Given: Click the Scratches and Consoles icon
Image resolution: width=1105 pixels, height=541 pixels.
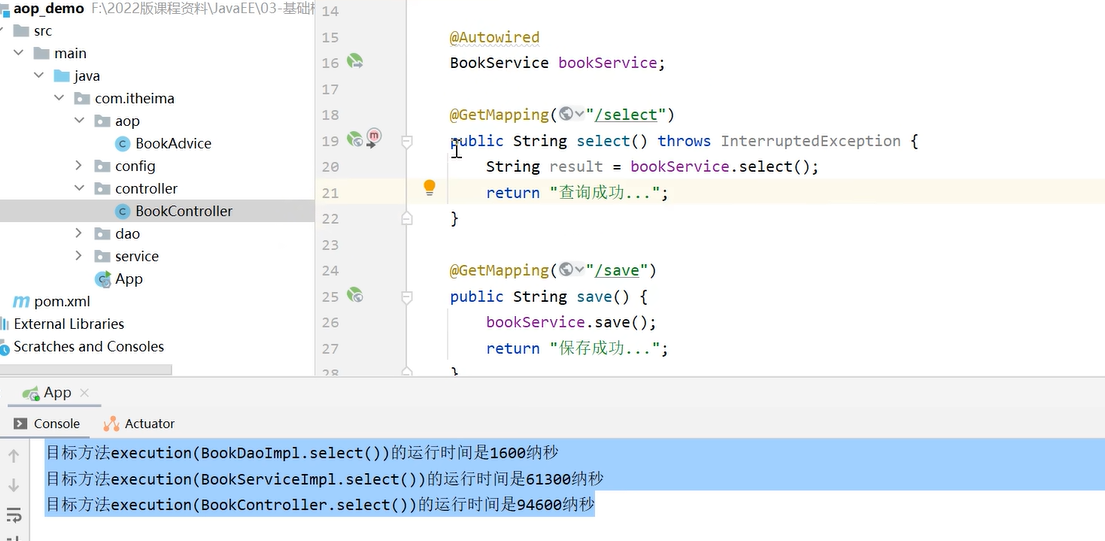Looking at the screenshot, I should pyautogui.click(x=6, y=347).
